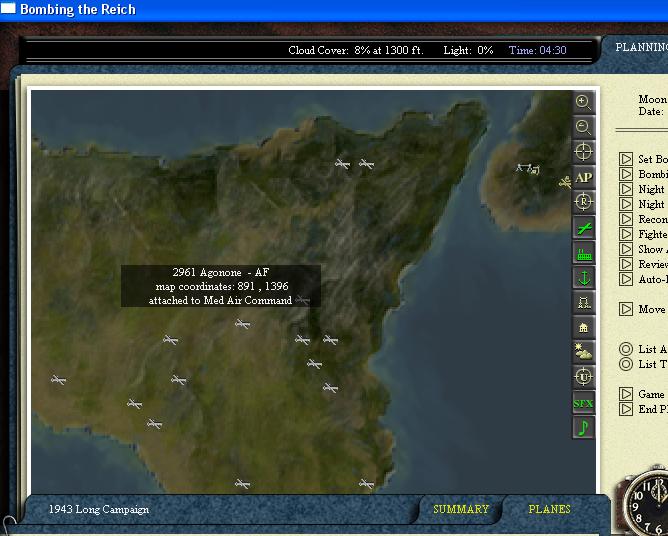668x536 pixels.
Task: Click the small city building icon
Action: coord(583,328)
